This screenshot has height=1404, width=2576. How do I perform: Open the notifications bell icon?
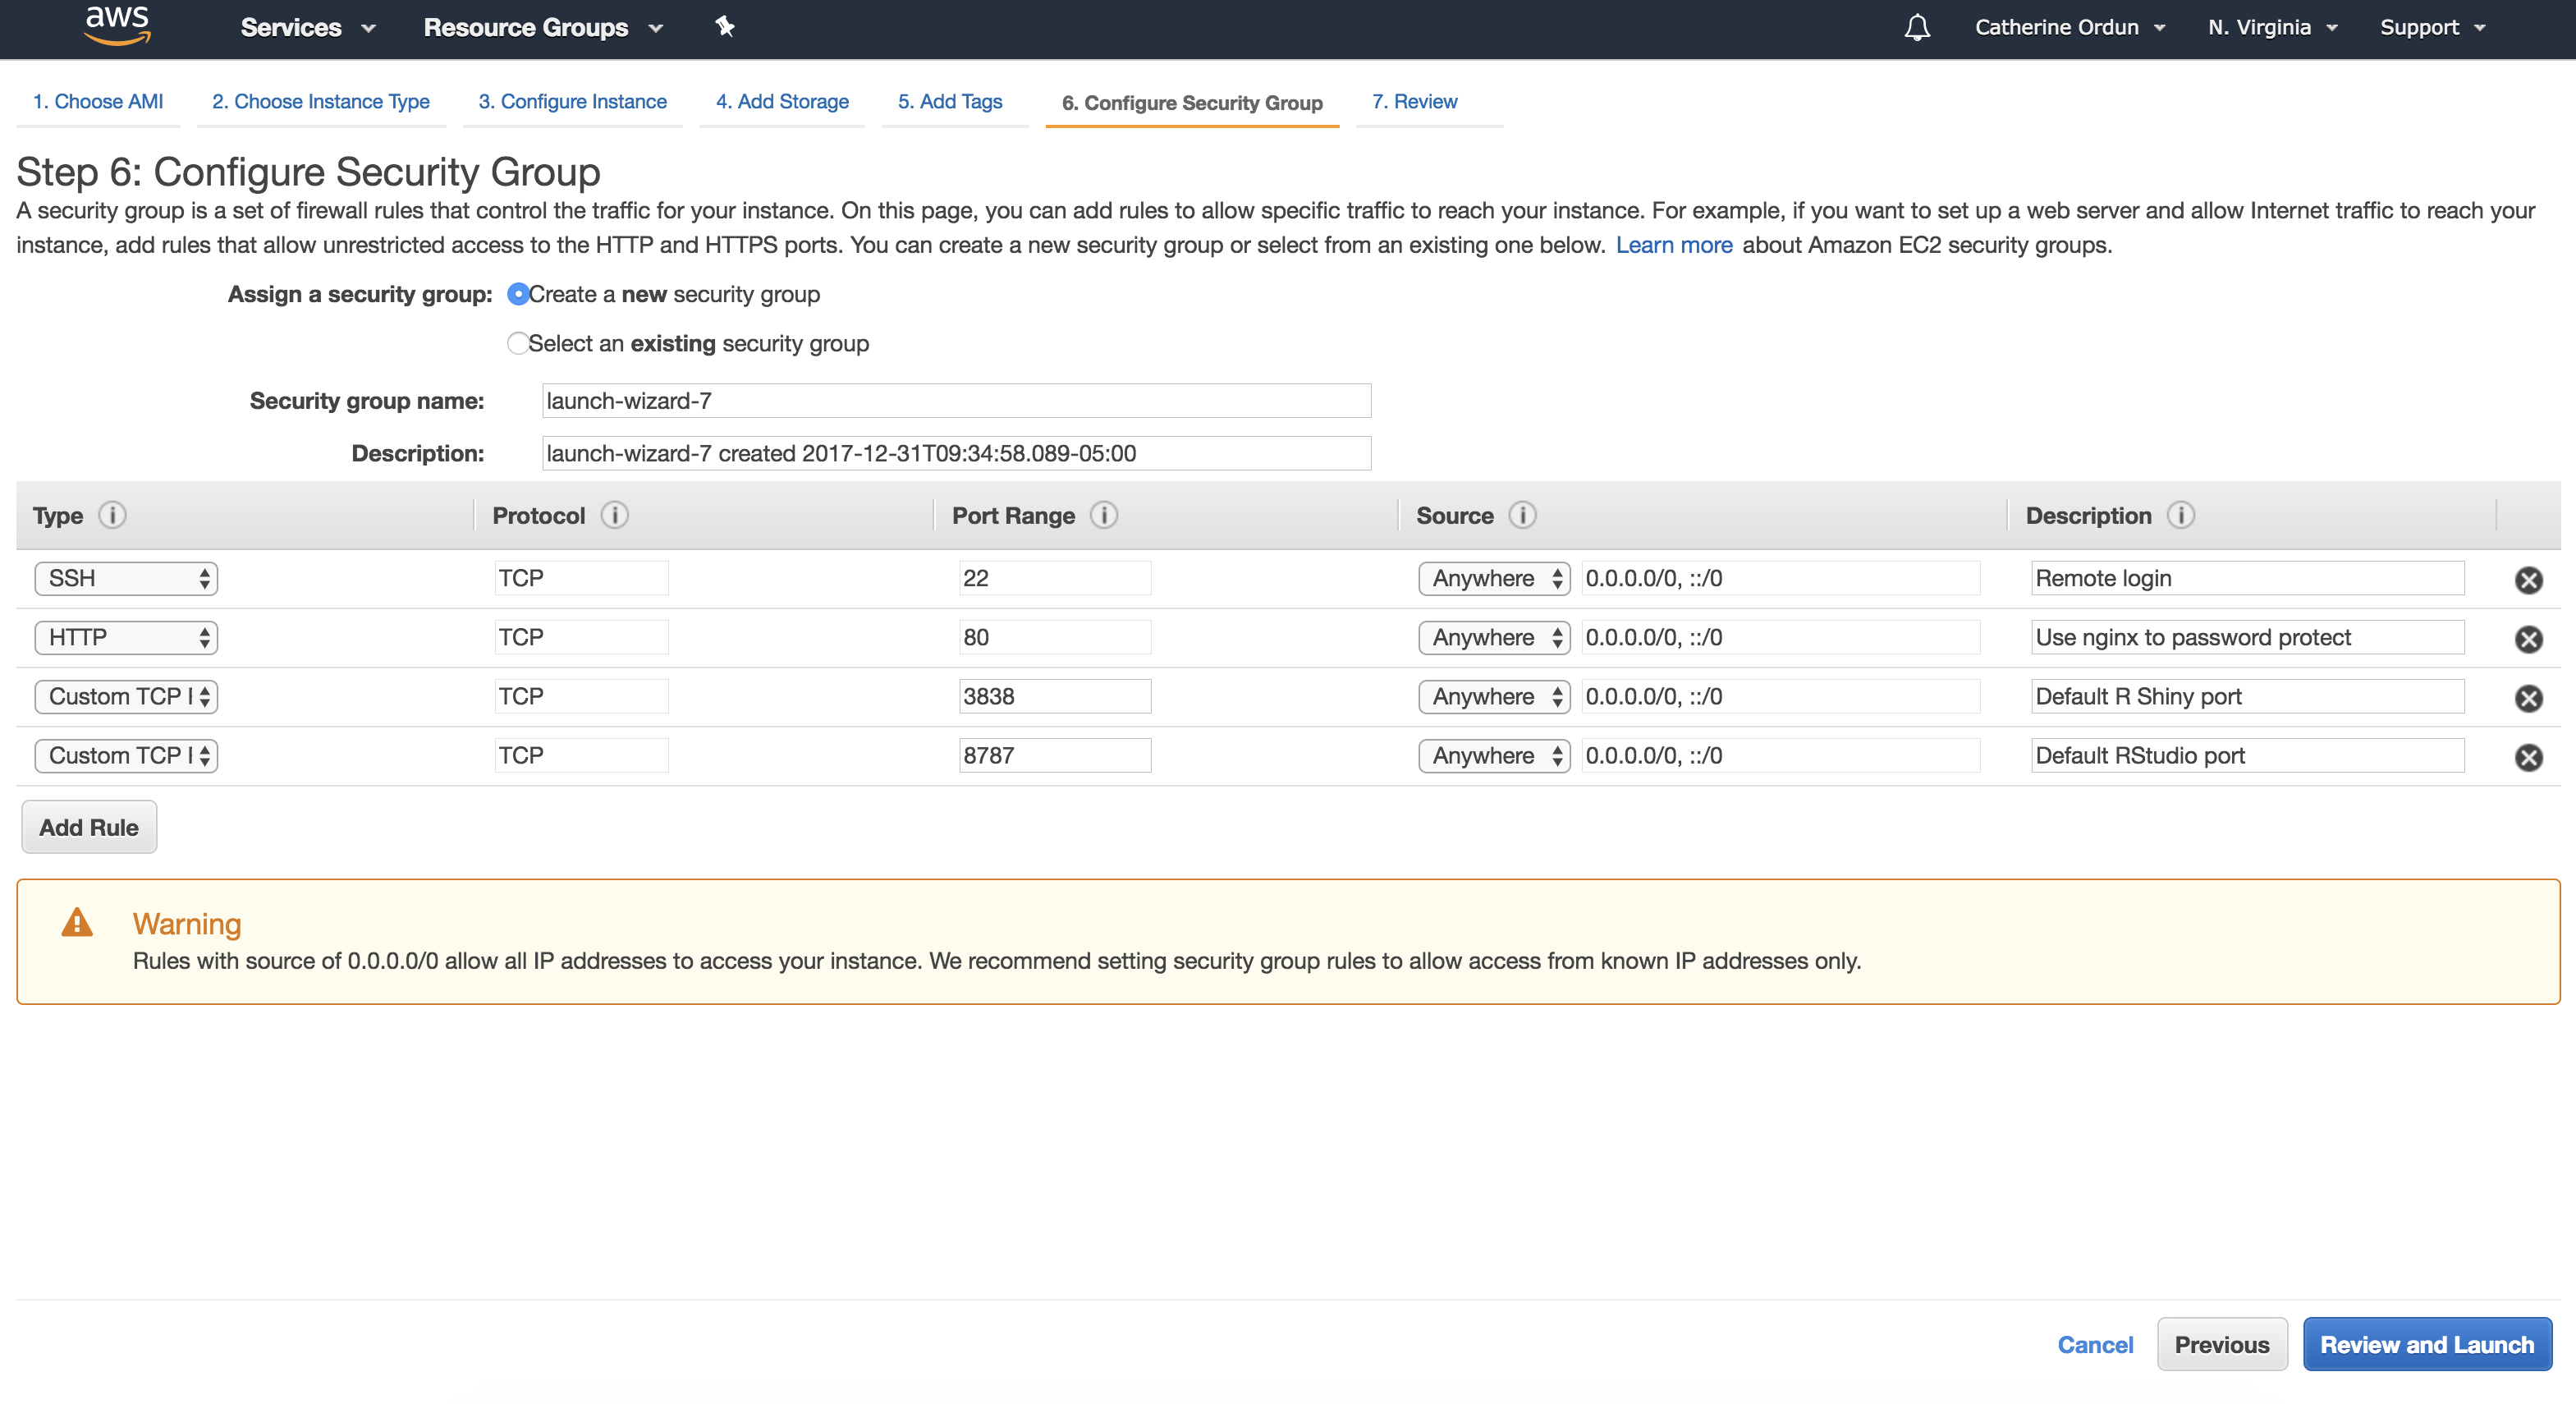pos(1916,27)
